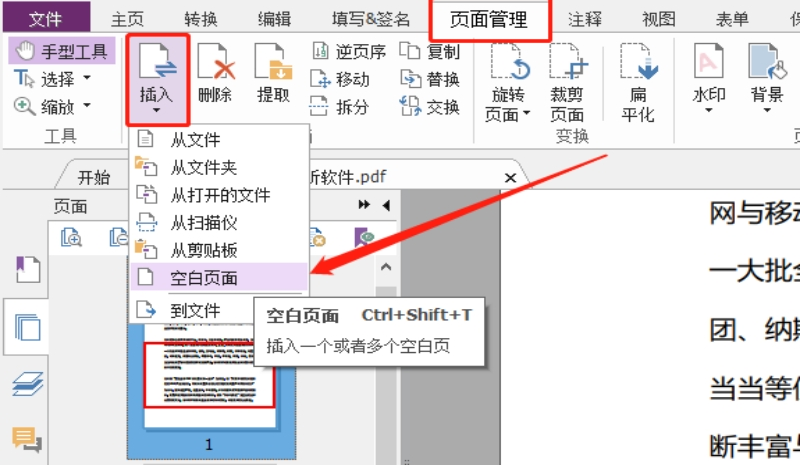
Task: Choose 从文件 in insert menu
Action: 219,139
